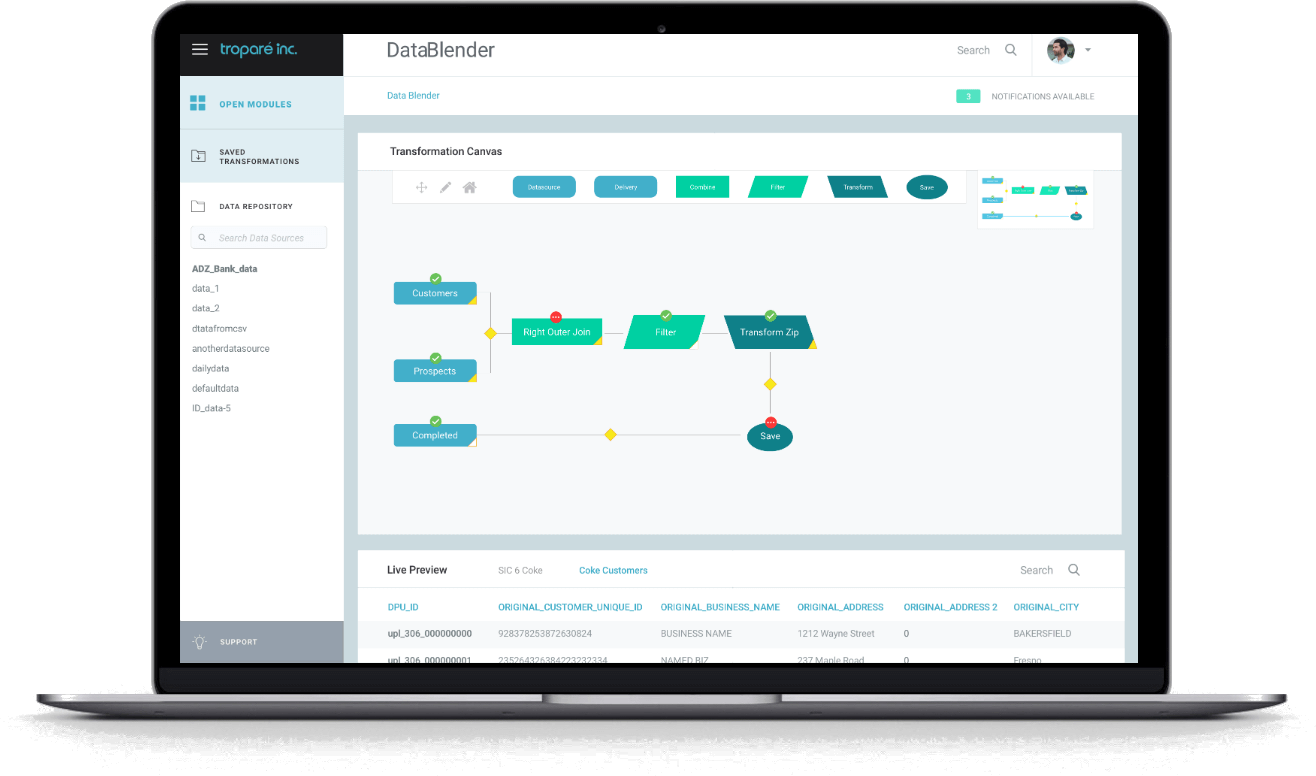The height and width of the screenshot is (776, 1316).
Task: Click the Data Blender breadcrumb link
Action: [x=413, y=96]
